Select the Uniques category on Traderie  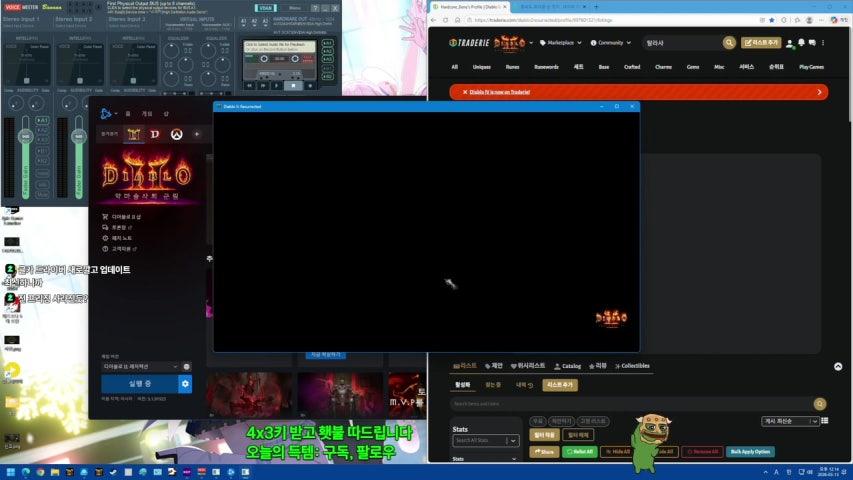pos(481,67)
